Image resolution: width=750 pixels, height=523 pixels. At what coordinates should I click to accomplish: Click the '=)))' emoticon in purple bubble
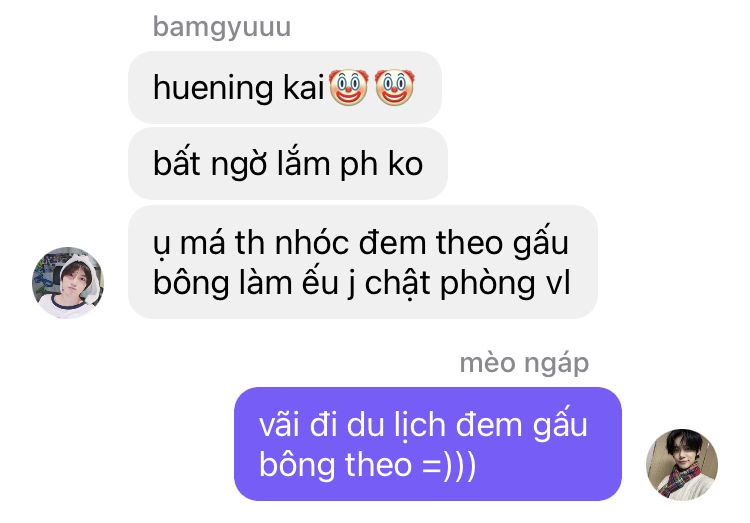click(x=450, y=465)
